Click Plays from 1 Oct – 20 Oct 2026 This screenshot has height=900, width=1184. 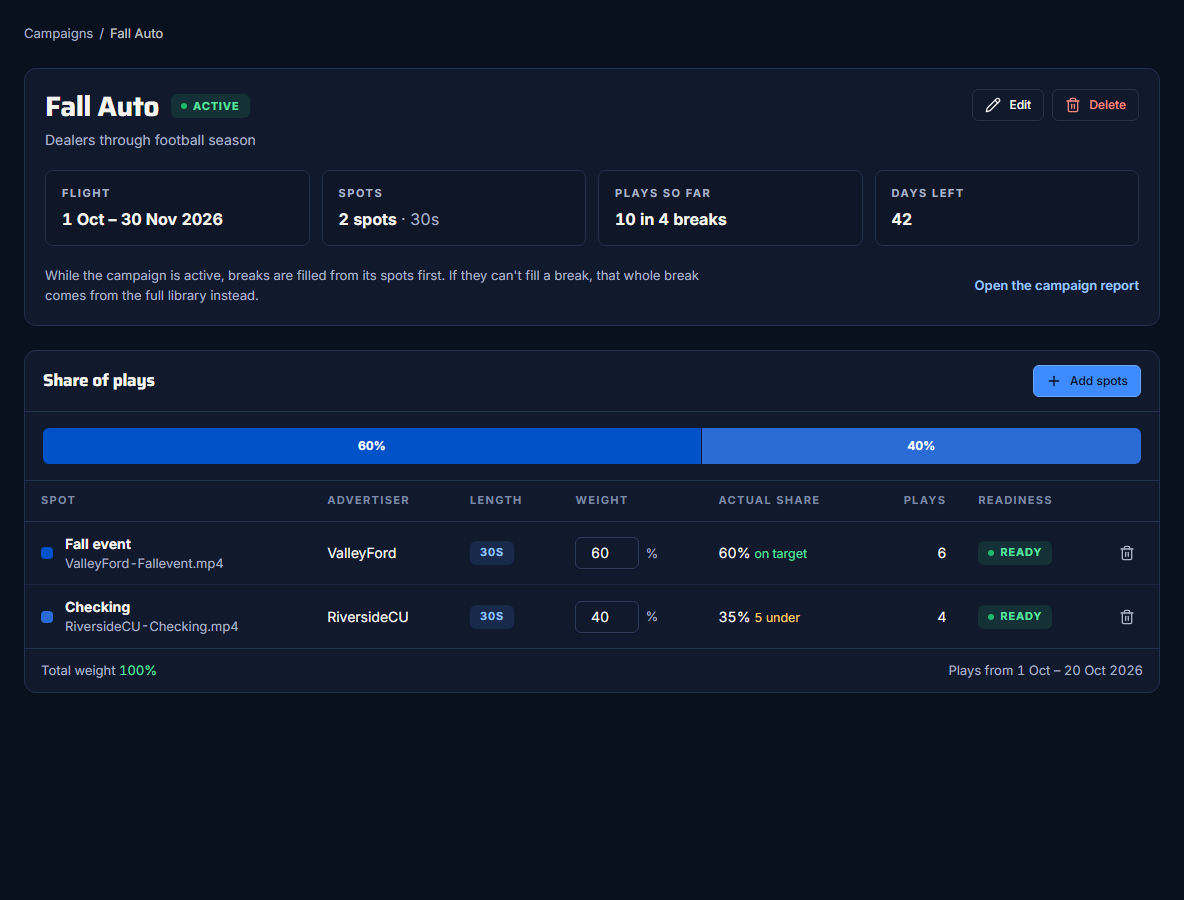pos(1045,670)
